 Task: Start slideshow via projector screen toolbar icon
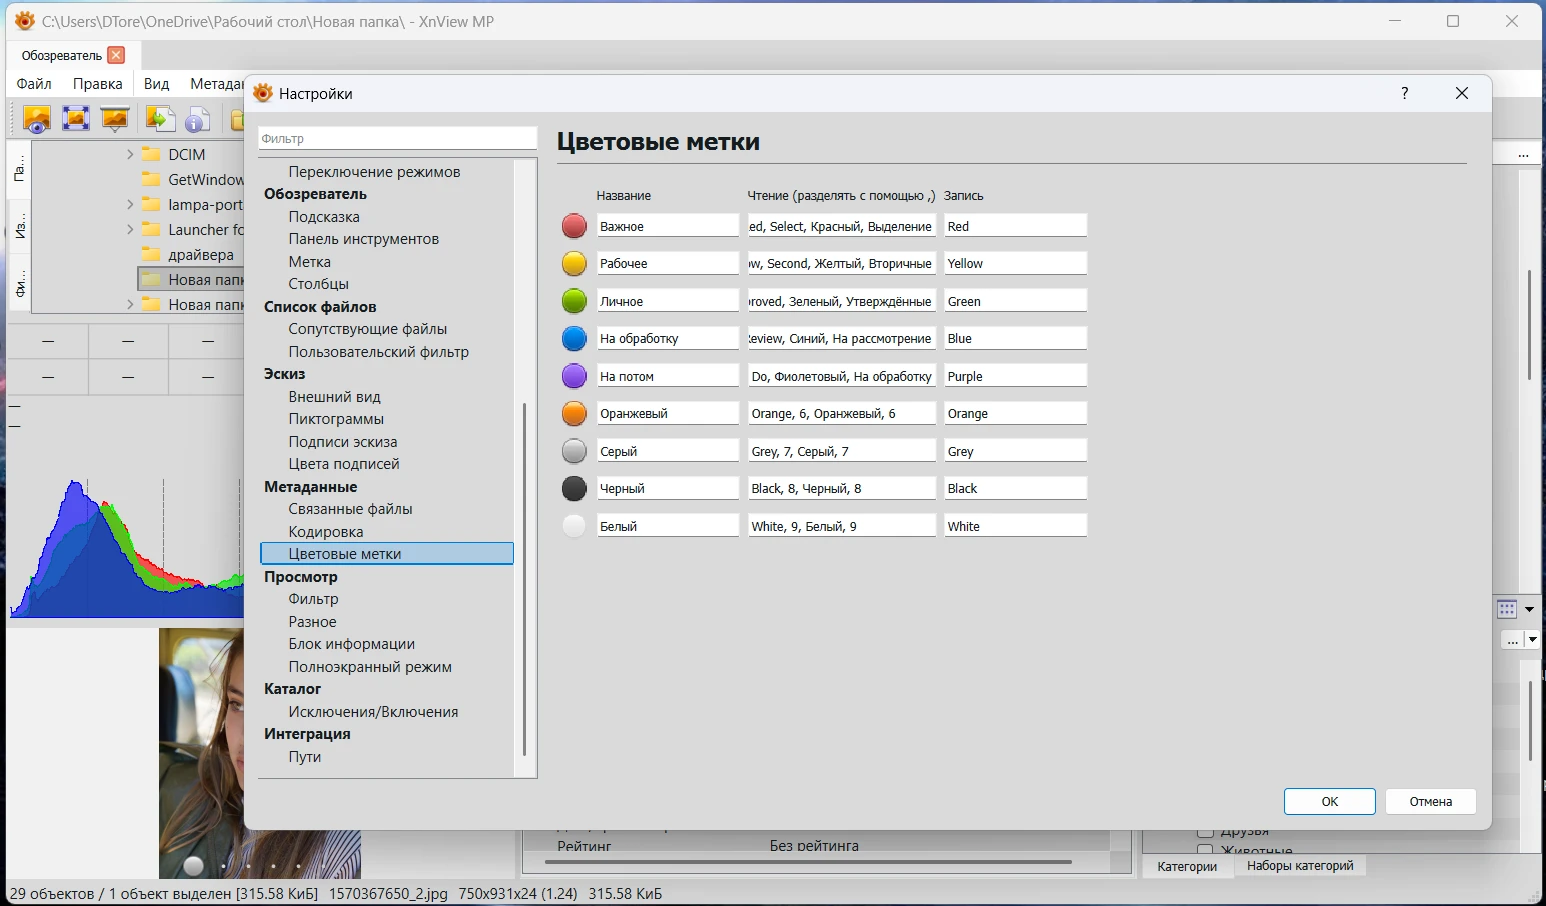click(115, 119)
